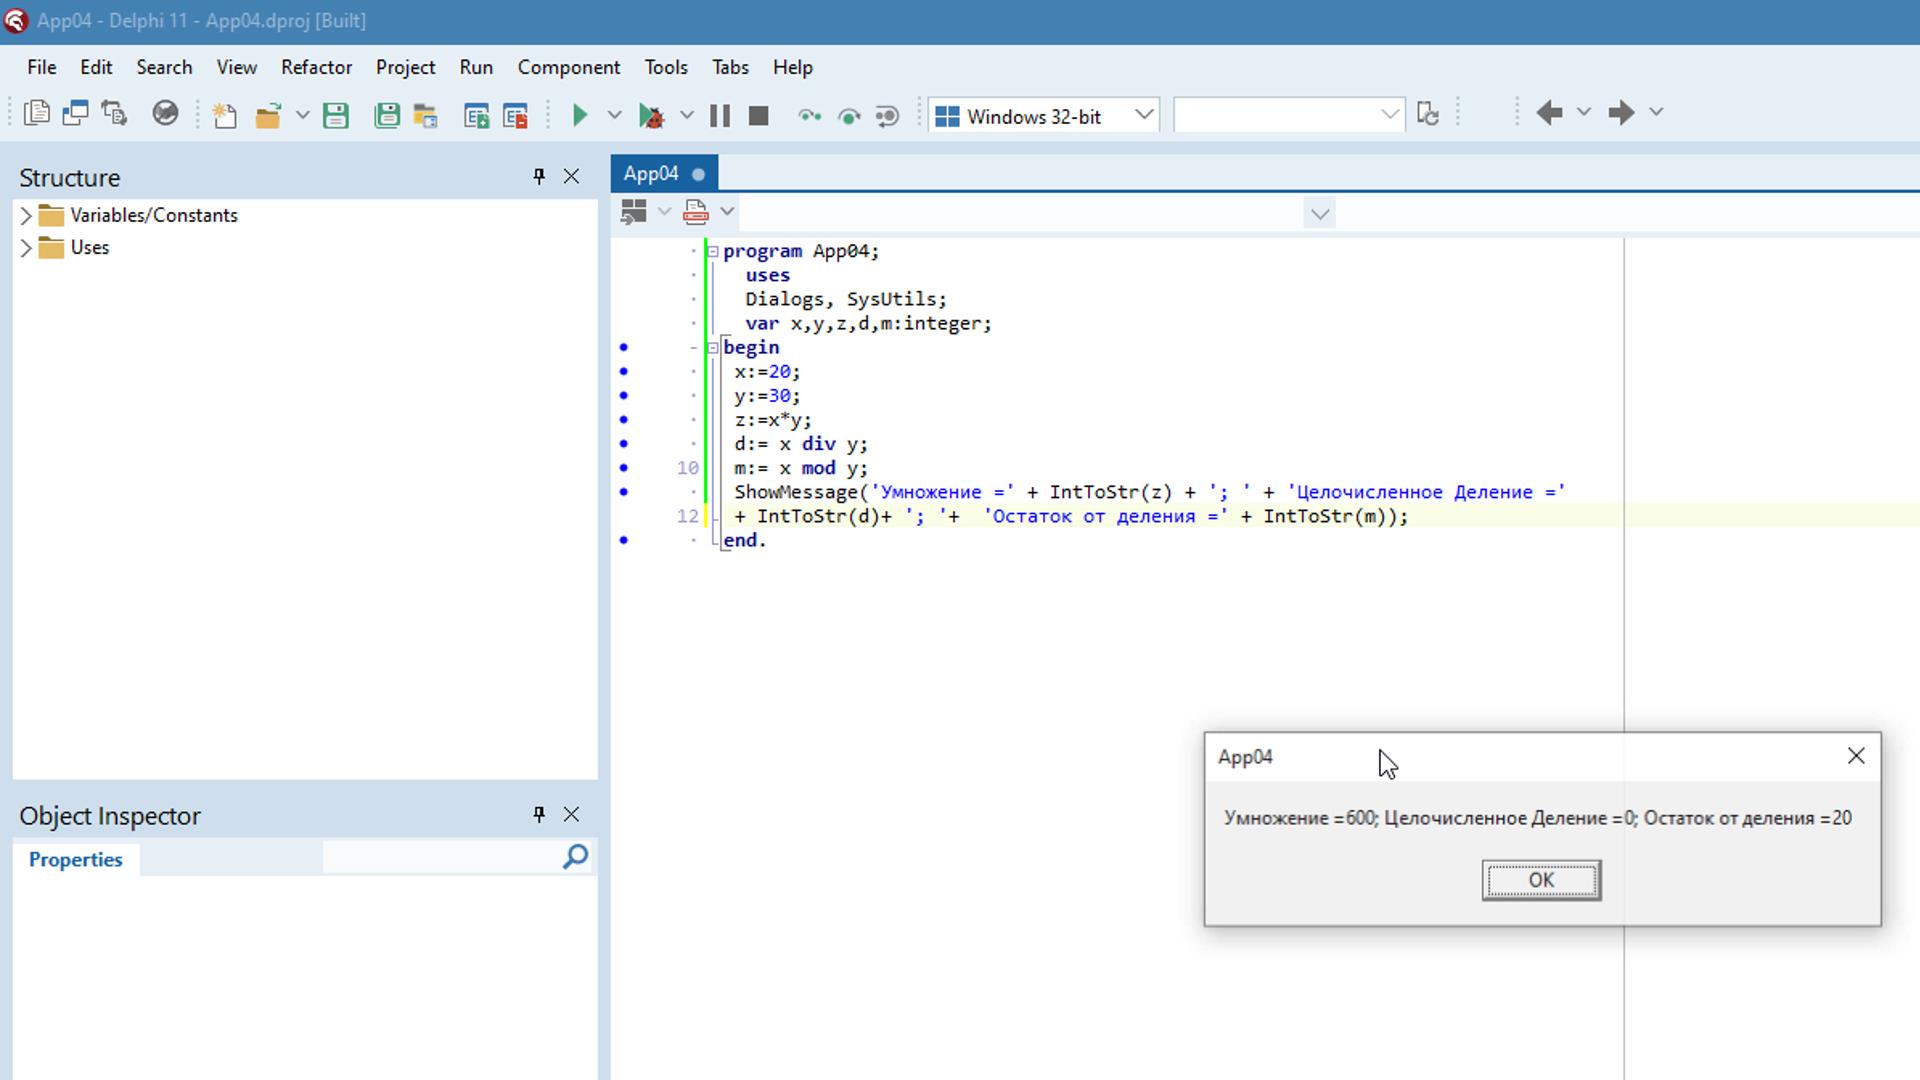This screenshot has height=1080, width=1920.
Task: Toggle breakpoint on line 'x:=20;'
Action: point(624,371)
